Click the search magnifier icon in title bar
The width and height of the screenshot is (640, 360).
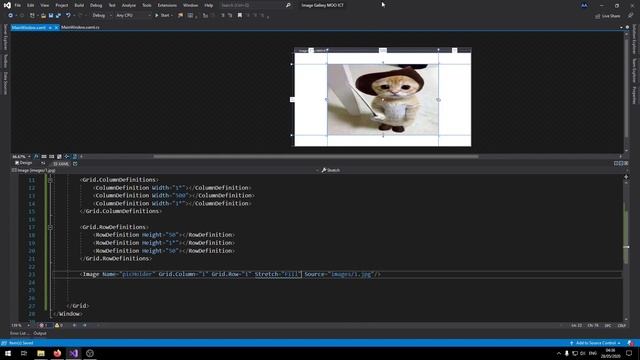[288, 5]
